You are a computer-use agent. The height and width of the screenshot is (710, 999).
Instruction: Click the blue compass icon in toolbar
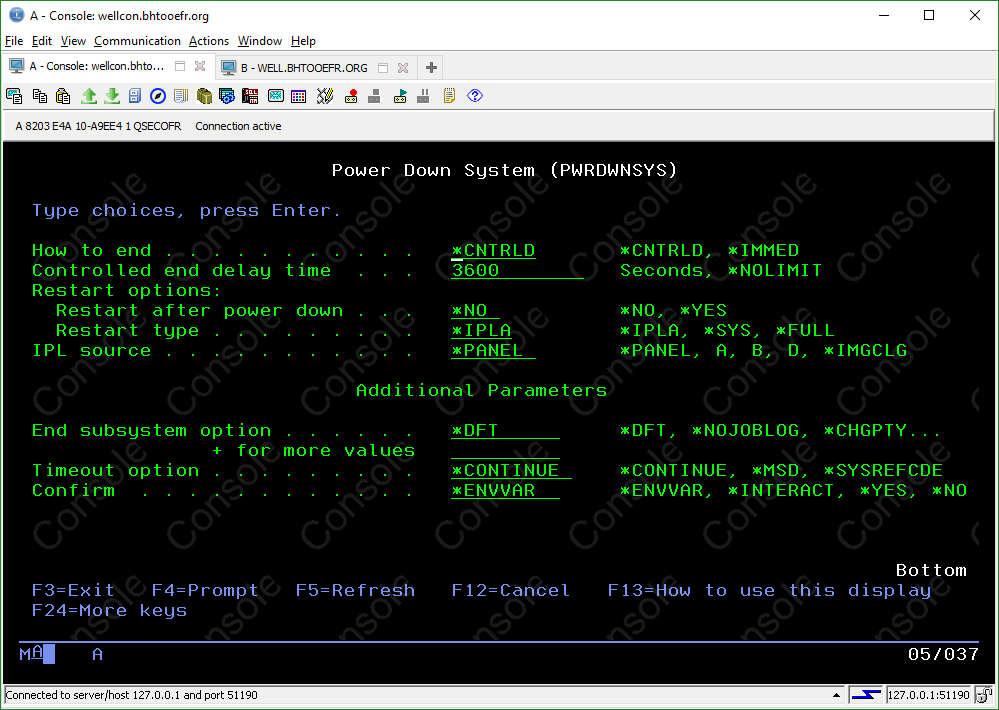158,96
